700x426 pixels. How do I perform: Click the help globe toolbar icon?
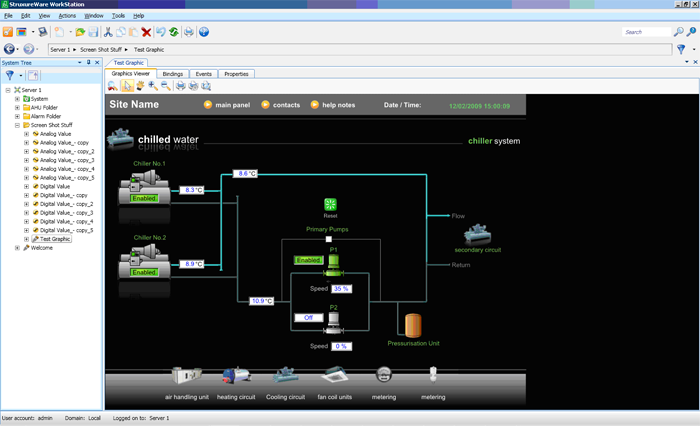[x=204, y=32]
